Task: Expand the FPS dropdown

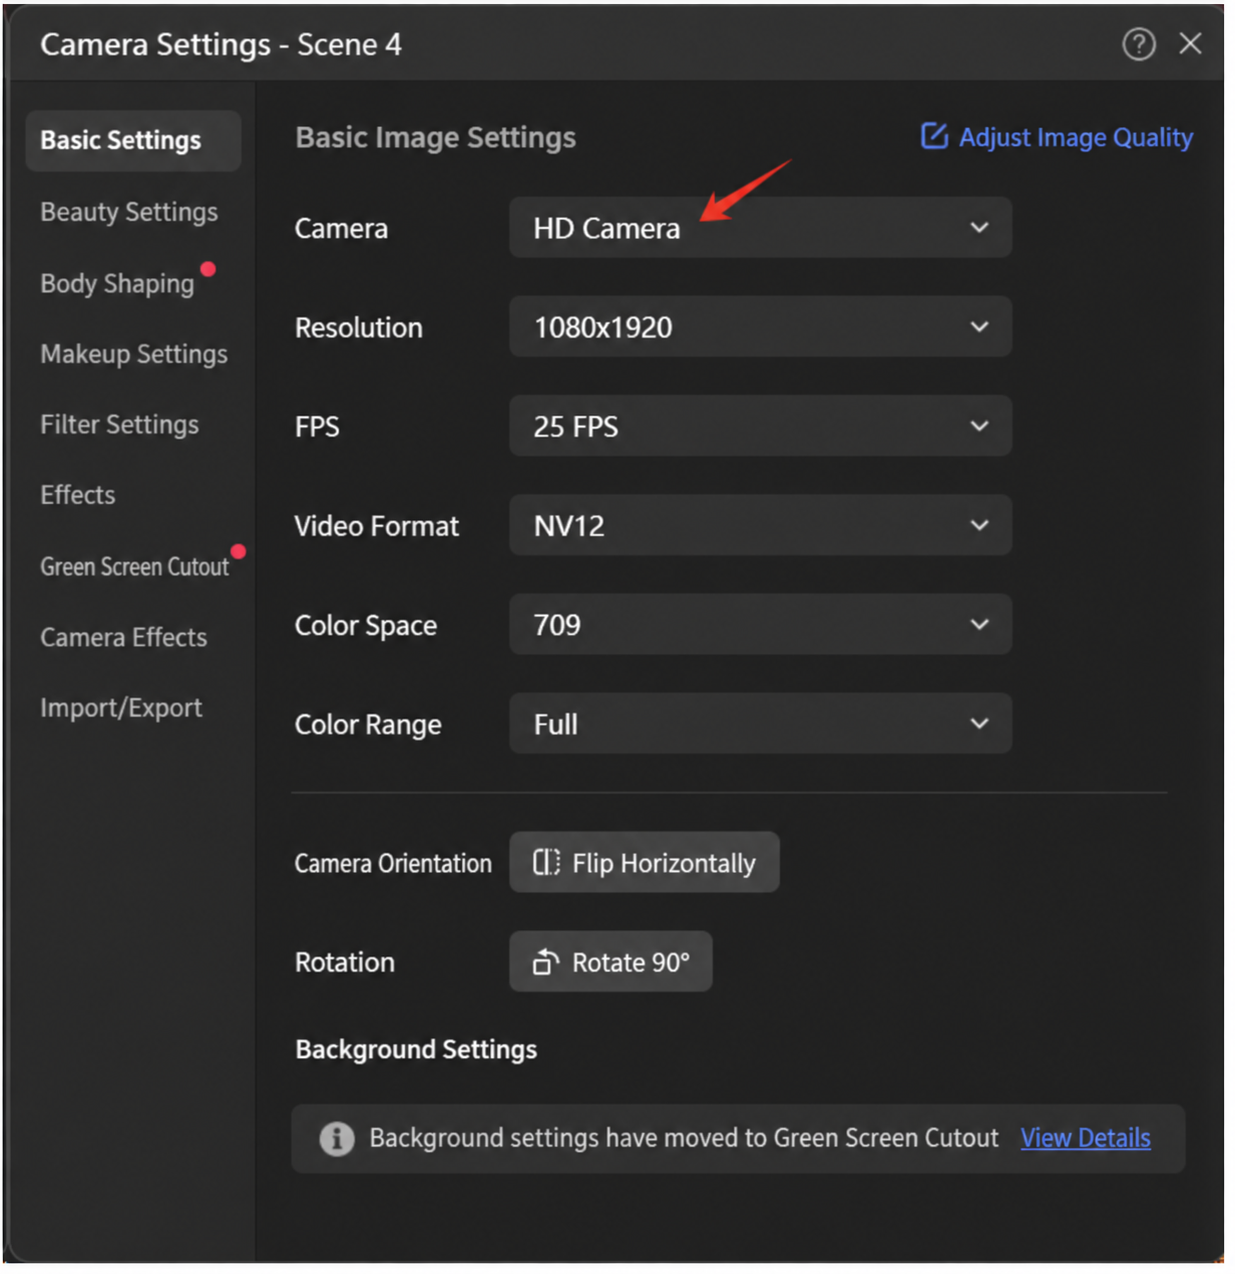Action: click(760, 426)
